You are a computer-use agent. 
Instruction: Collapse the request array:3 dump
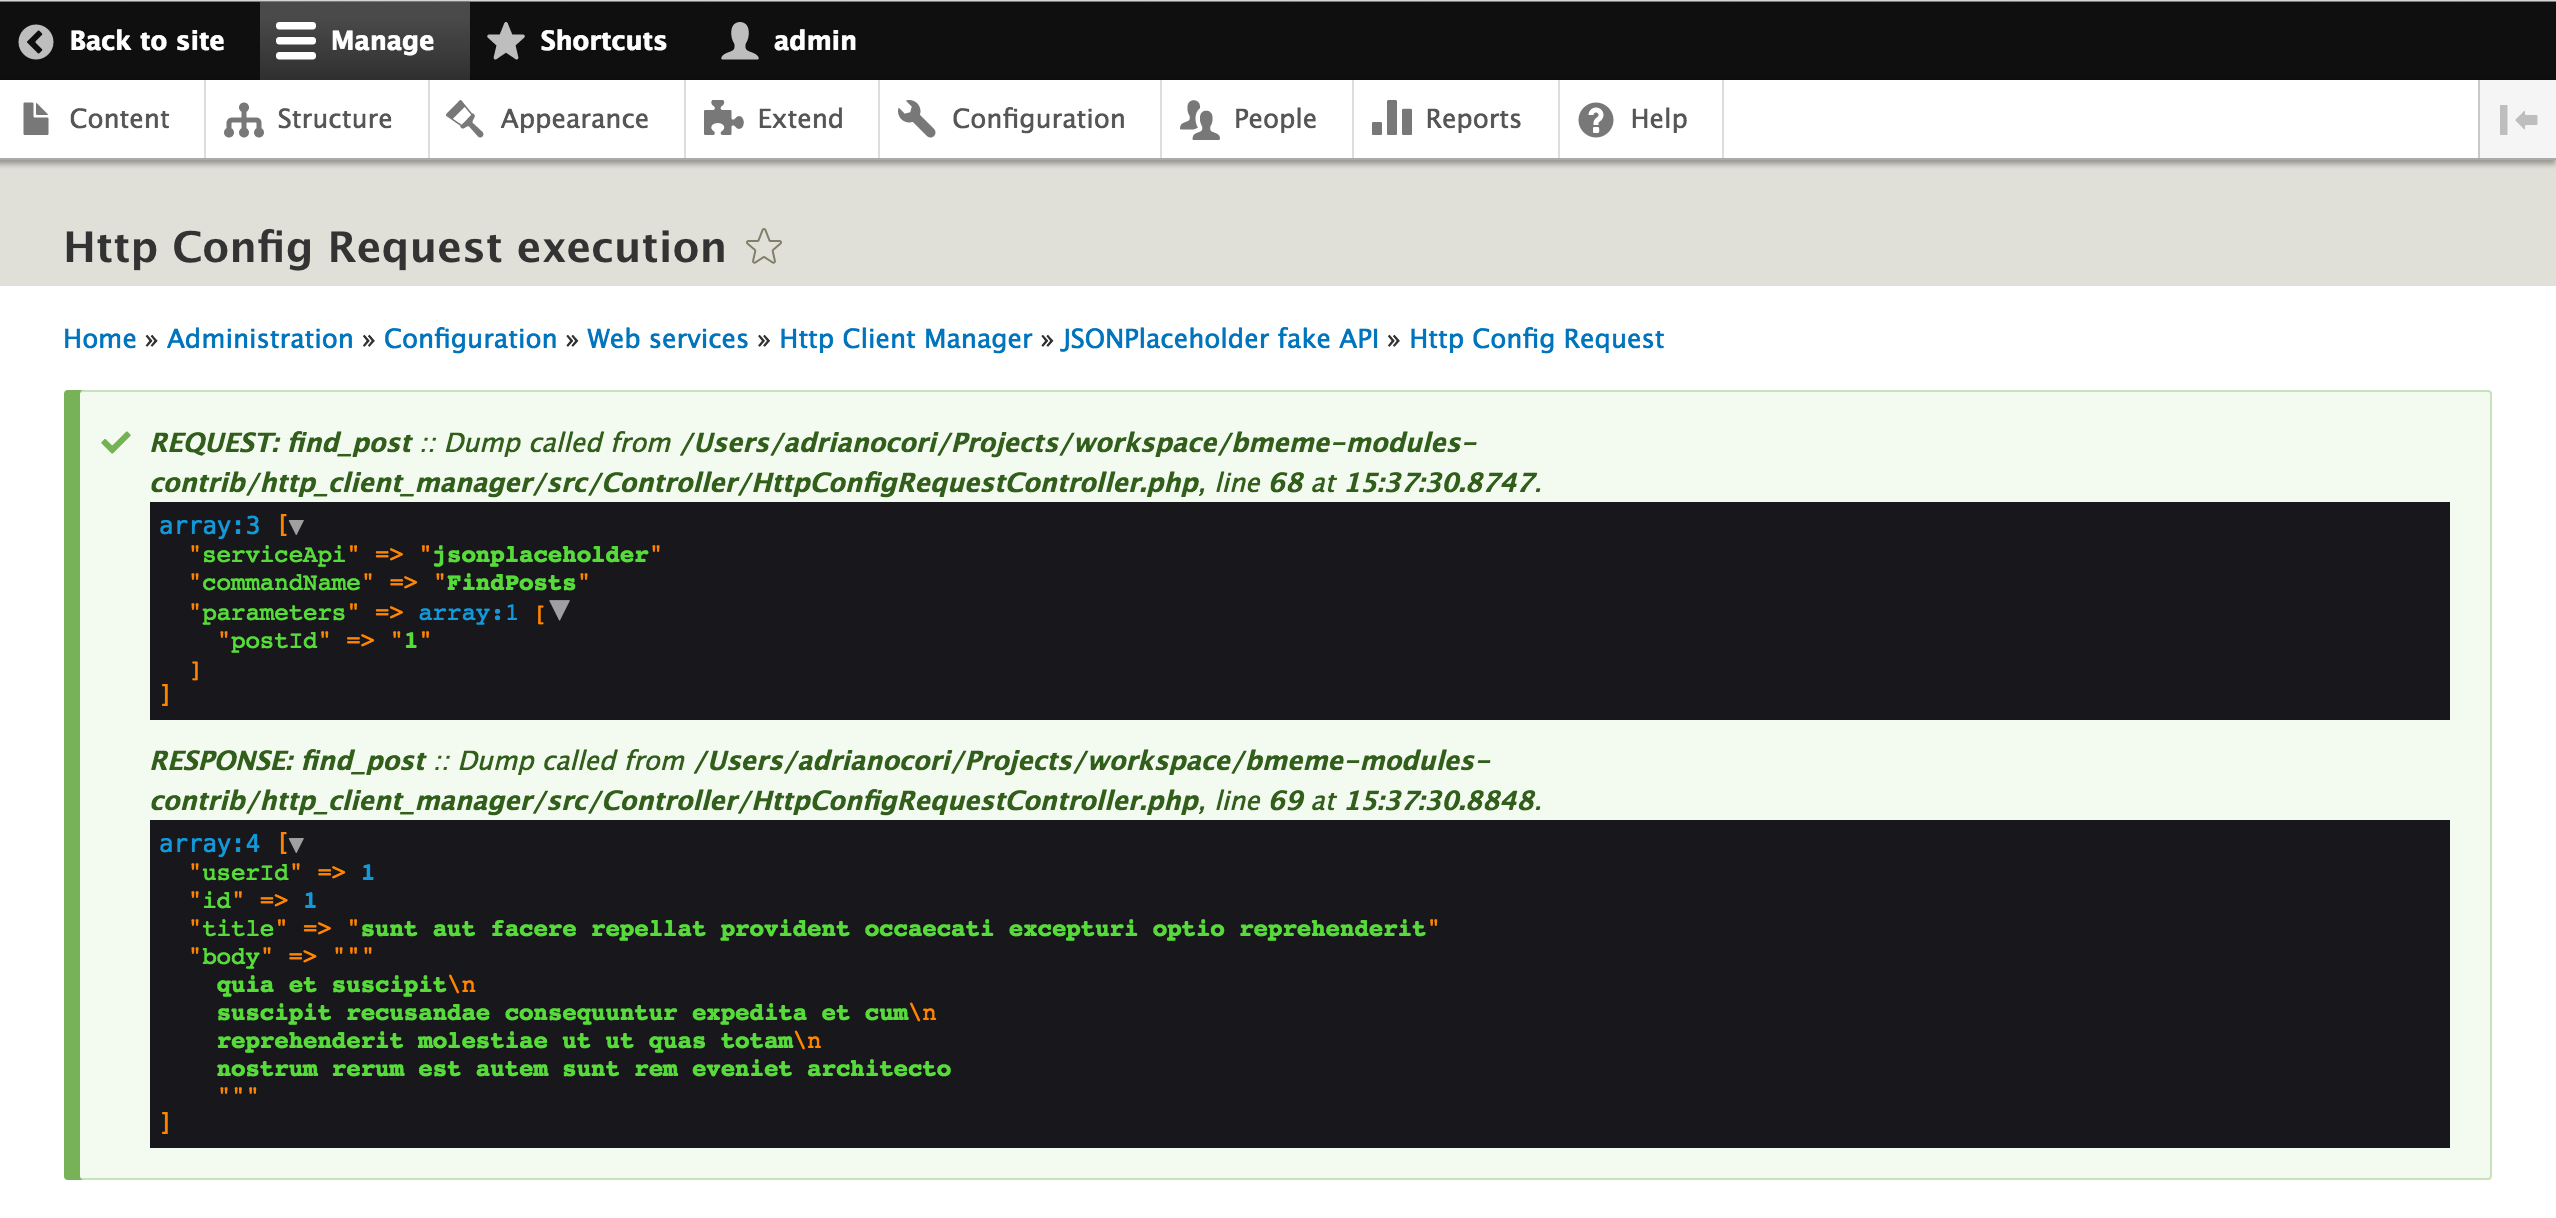(296, 526)
